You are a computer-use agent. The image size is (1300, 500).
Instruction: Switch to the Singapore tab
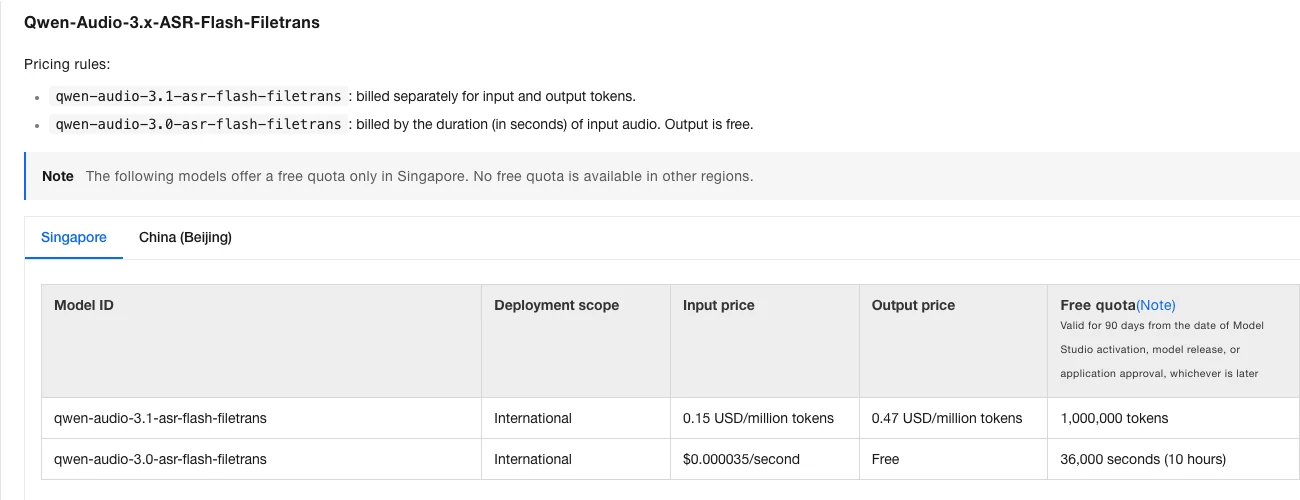click(74, 237)
